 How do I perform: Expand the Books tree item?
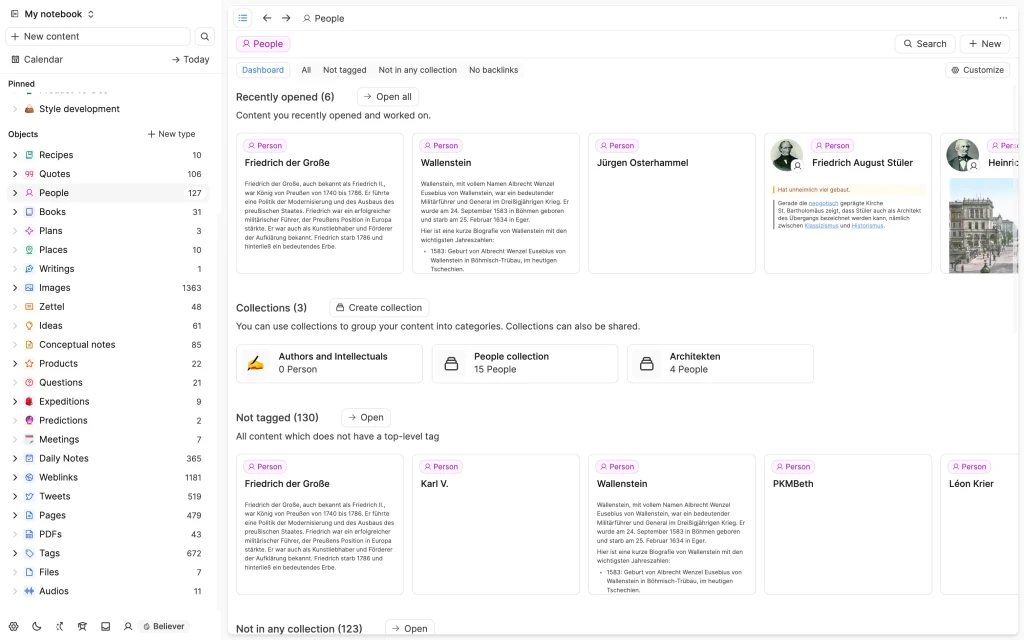[x=15, y=212]
